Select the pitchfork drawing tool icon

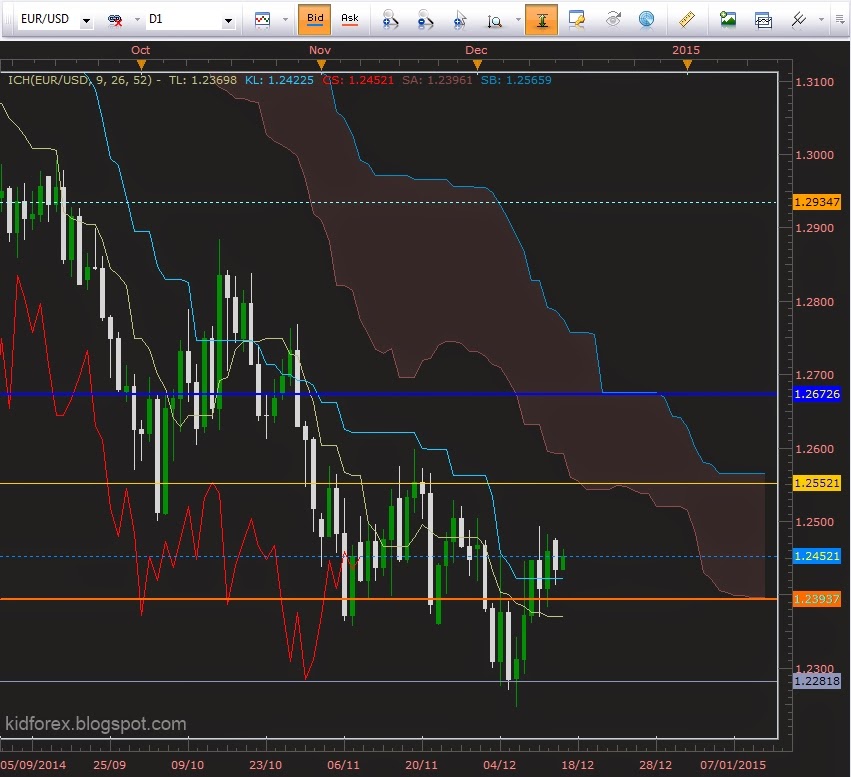[798, 20]
